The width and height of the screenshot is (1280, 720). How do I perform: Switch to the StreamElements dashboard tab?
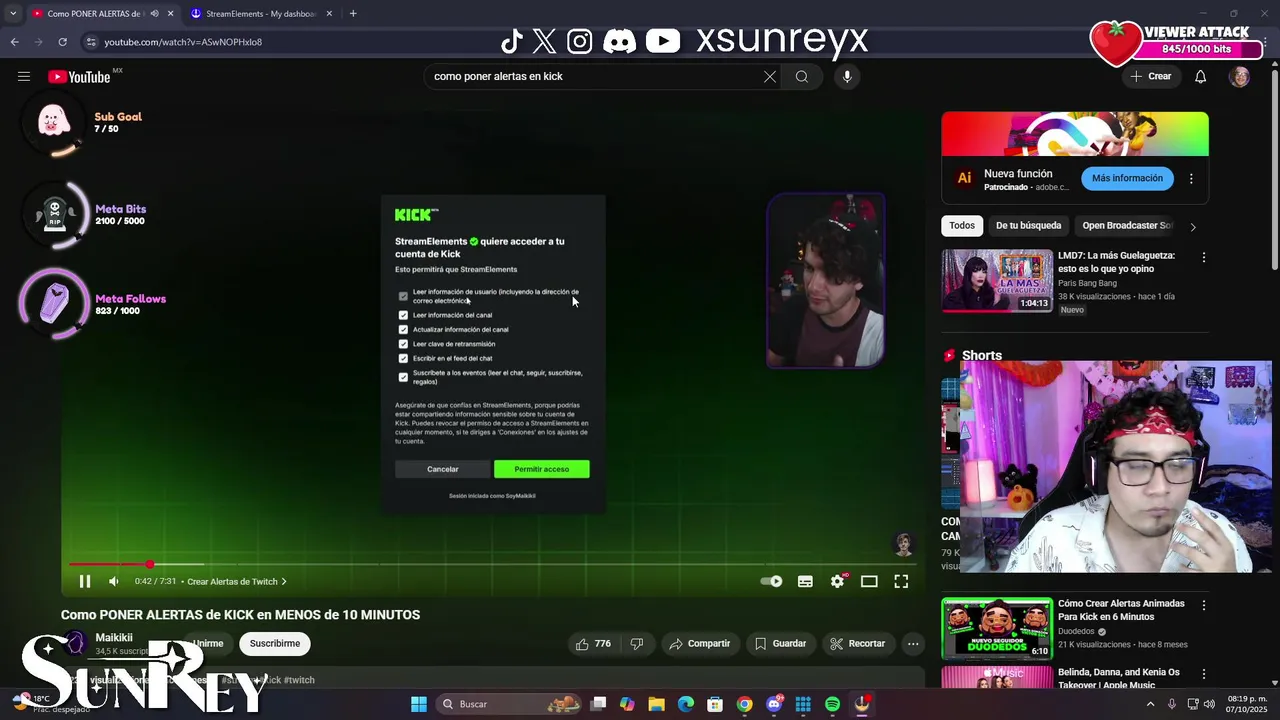coord(262,14)
